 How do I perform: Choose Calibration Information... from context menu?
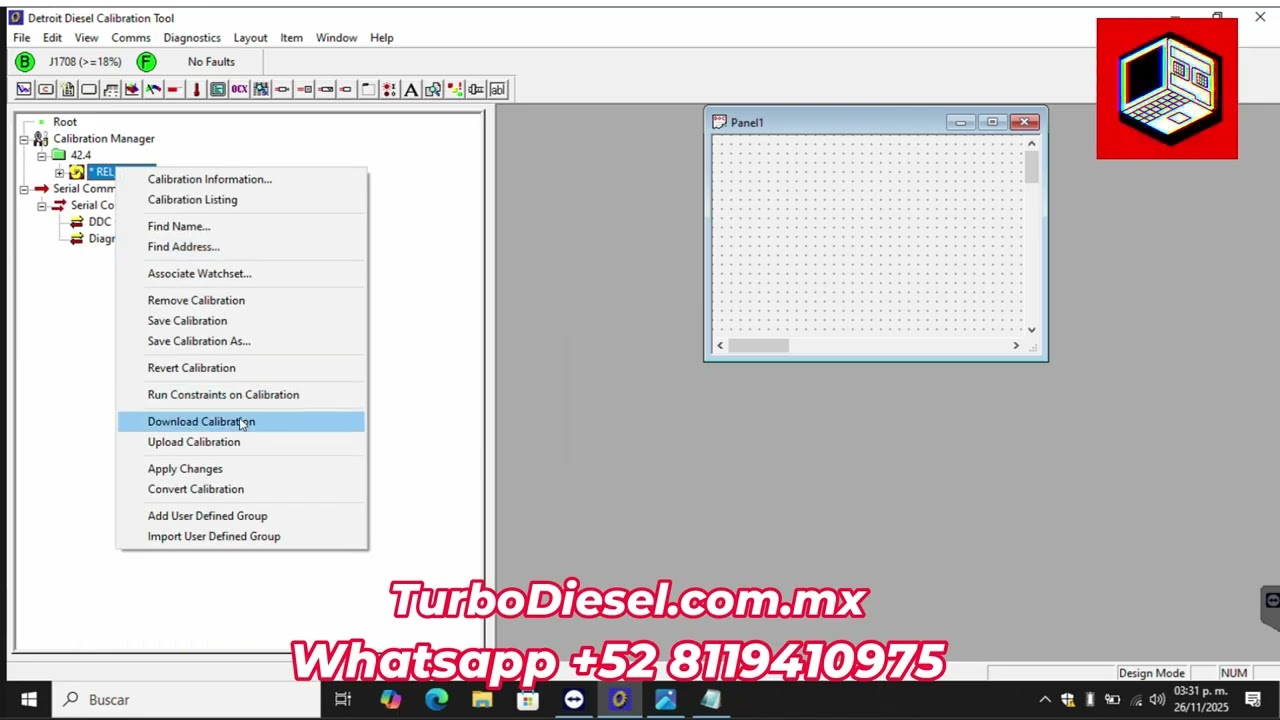[x=241, y=179]
